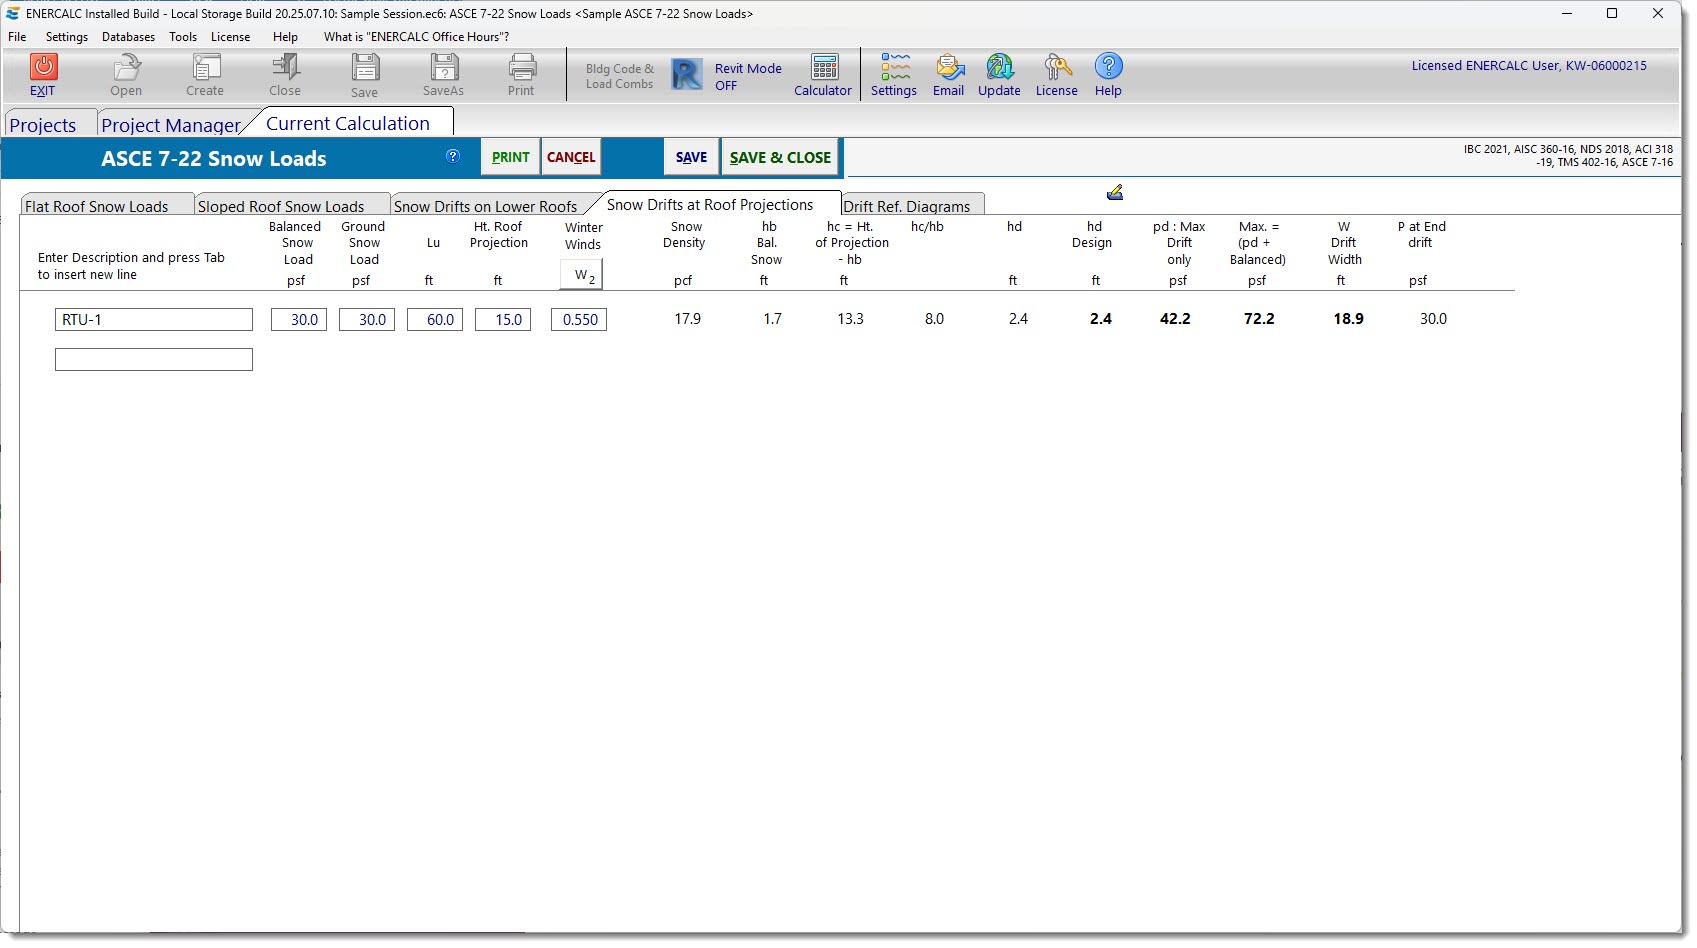The height and width of the screenshot is (948, 1697).
Task: Open Snow Drifts on Lower Roofs tab
Action: [x=486, y=206]
